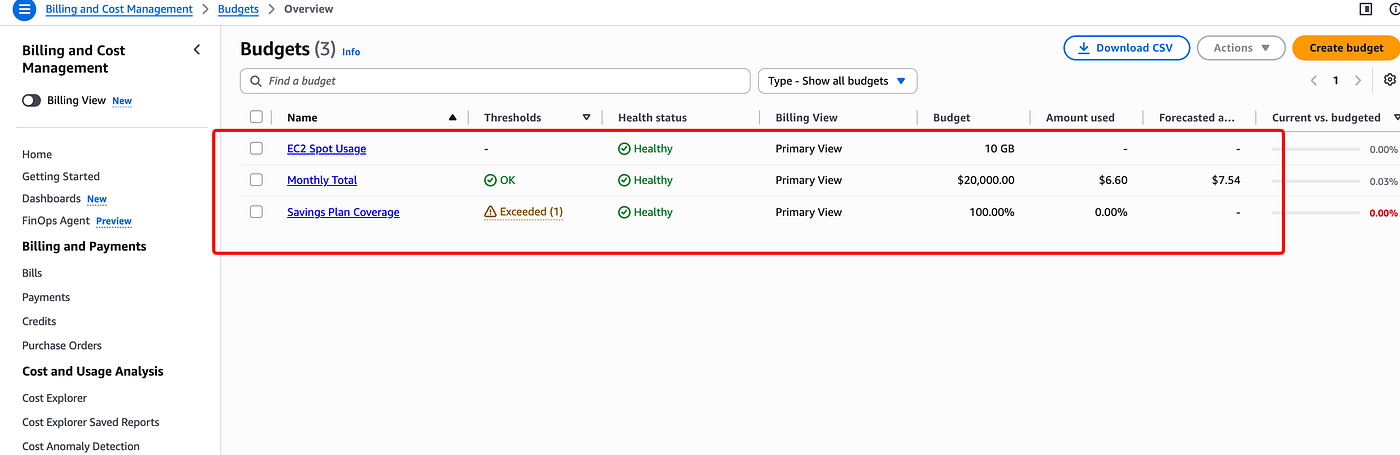Click the Find a budget search field
Image resolution: width=1400 pixels, height=455 pixels.
495,81
